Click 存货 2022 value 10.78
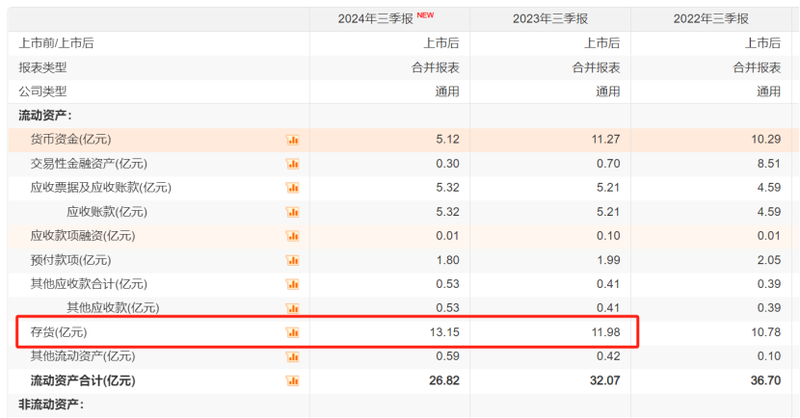This screenshot has height=418, width=800. pyautogui.click(x=766, y=332)
